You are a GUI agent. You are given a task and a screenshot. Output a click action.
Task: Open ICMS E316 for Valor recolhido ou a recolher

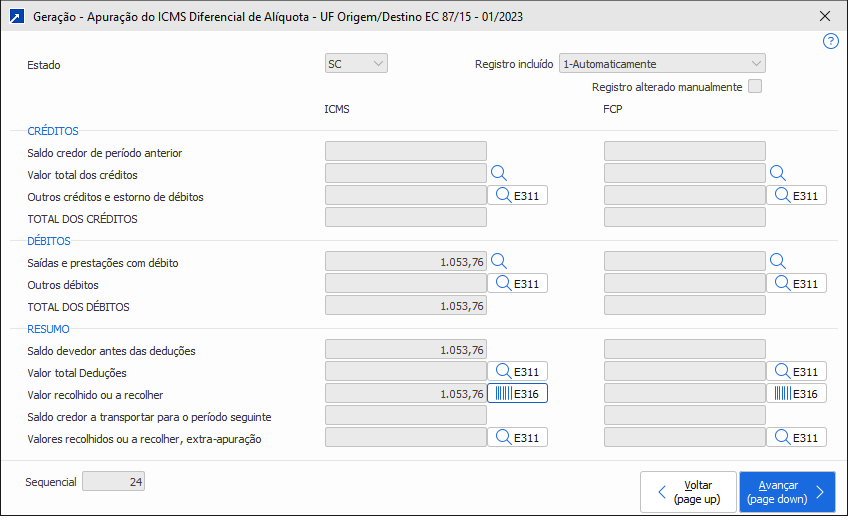(518, 394)
